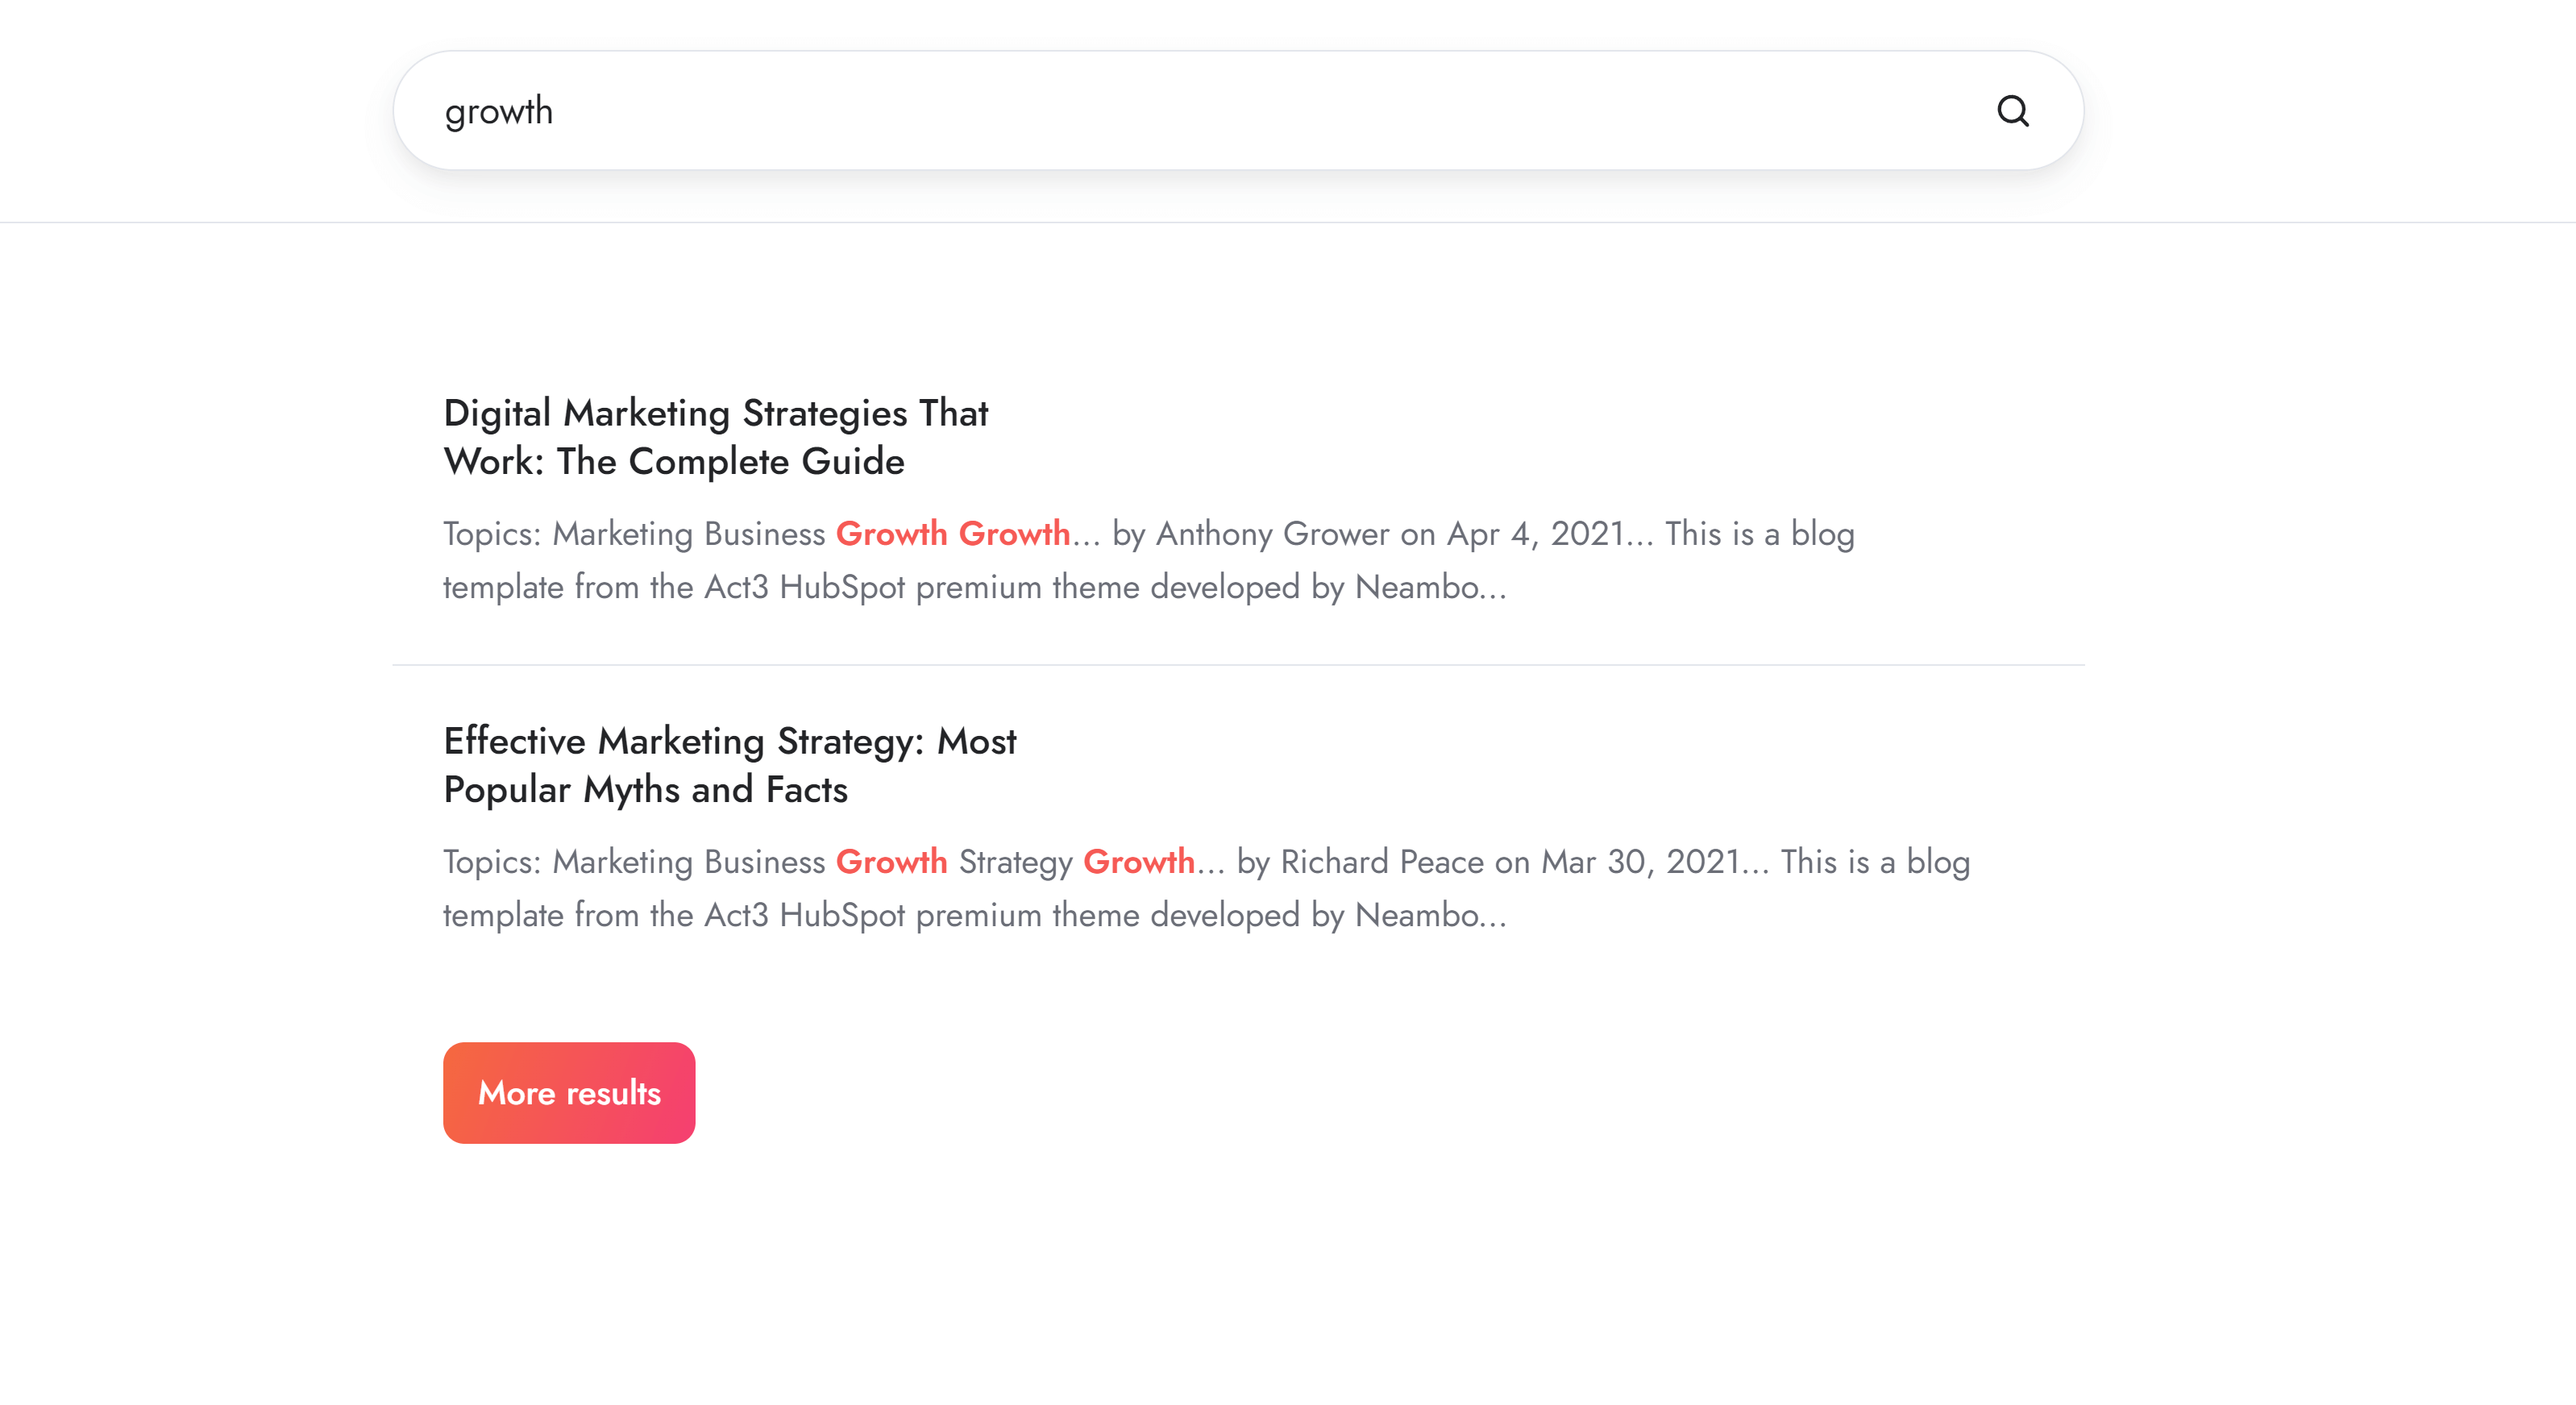2576x1405 pixels.
Task: Click Topics label in second search result
Action: [x=491, y=862]
